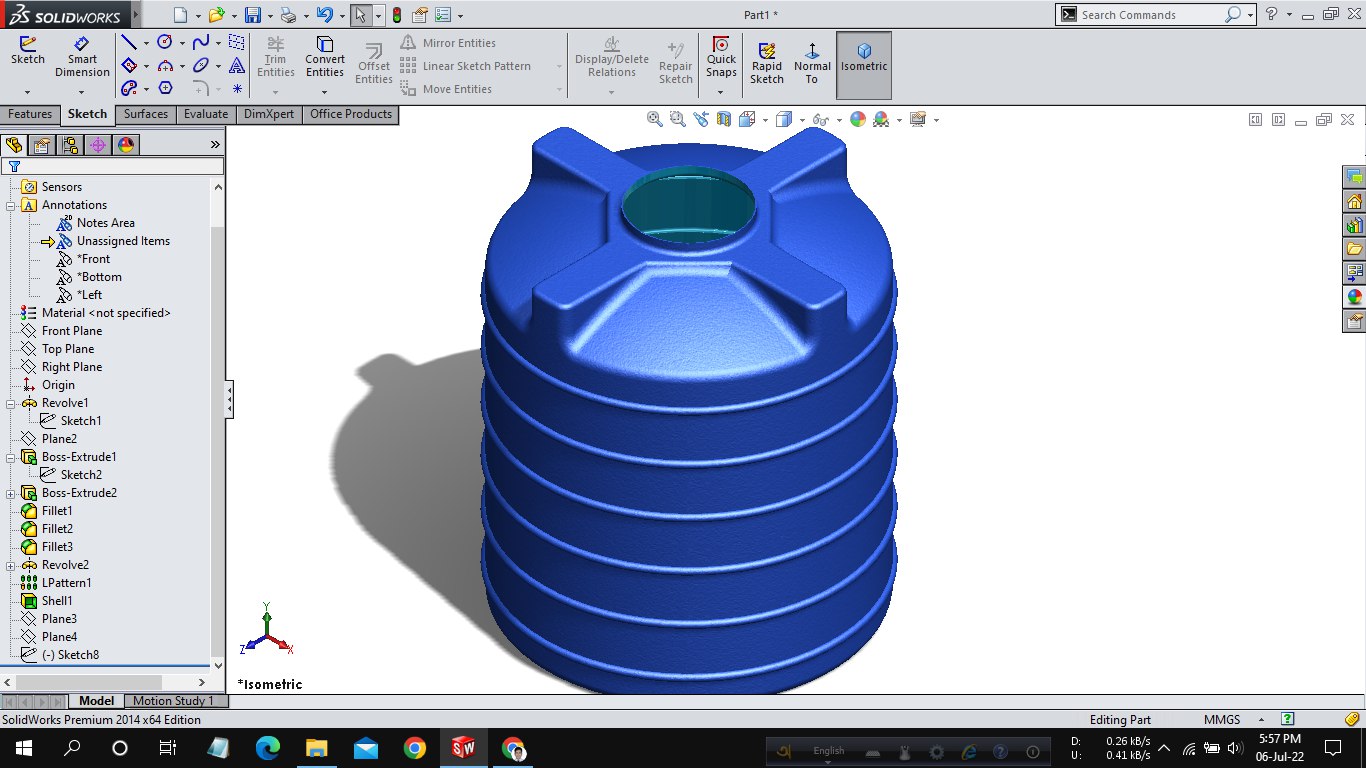Switch to the Features tab

point(30,114)
